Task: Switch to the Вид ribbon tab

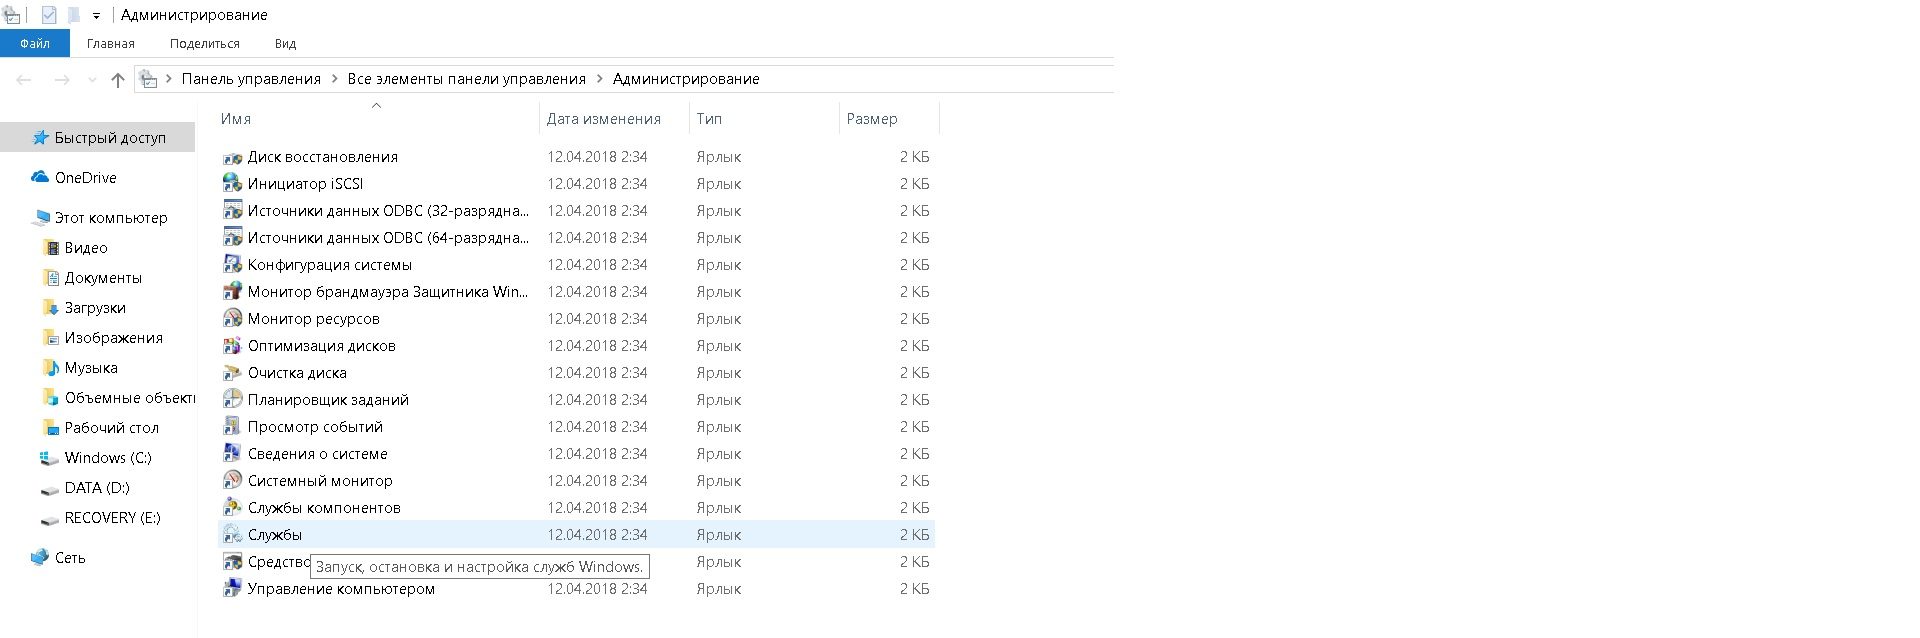Action: [285, 44]
